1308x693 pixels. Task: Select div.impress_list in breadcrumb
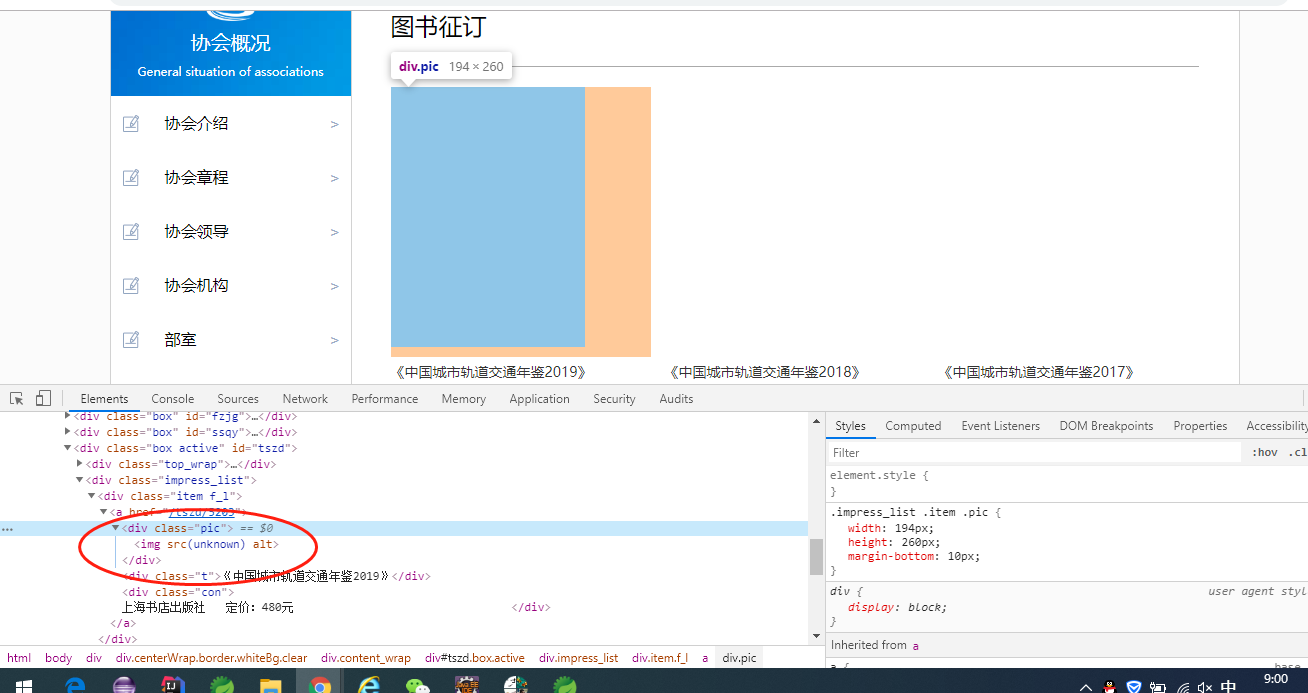578,658
